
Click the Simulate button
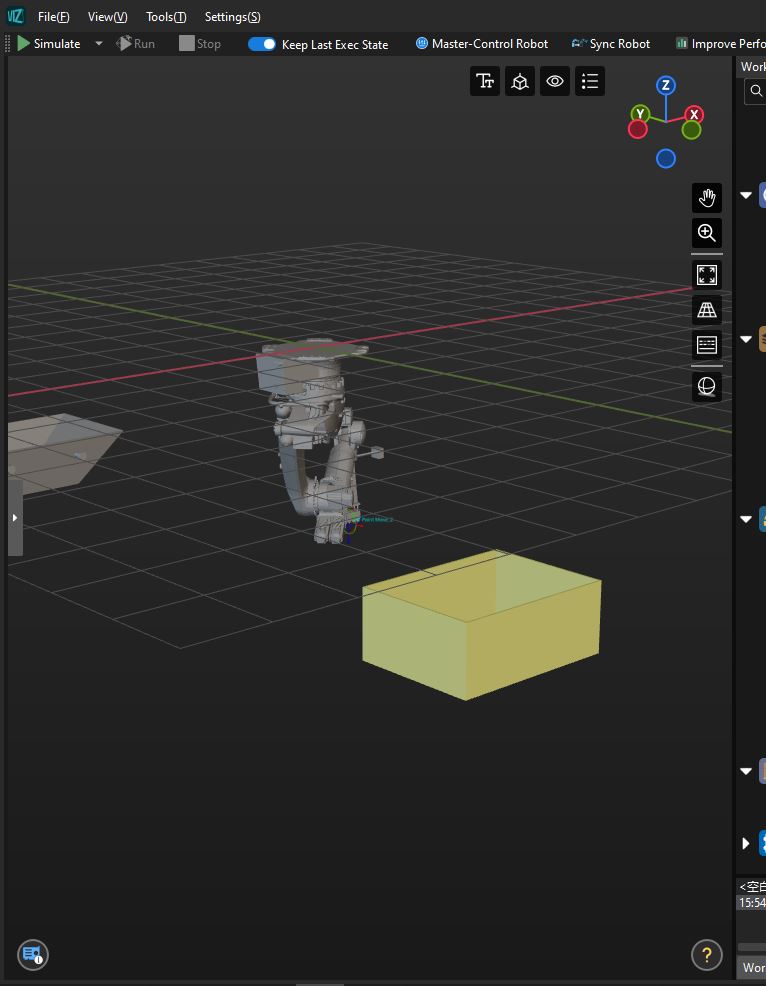(x=48, y=44)
